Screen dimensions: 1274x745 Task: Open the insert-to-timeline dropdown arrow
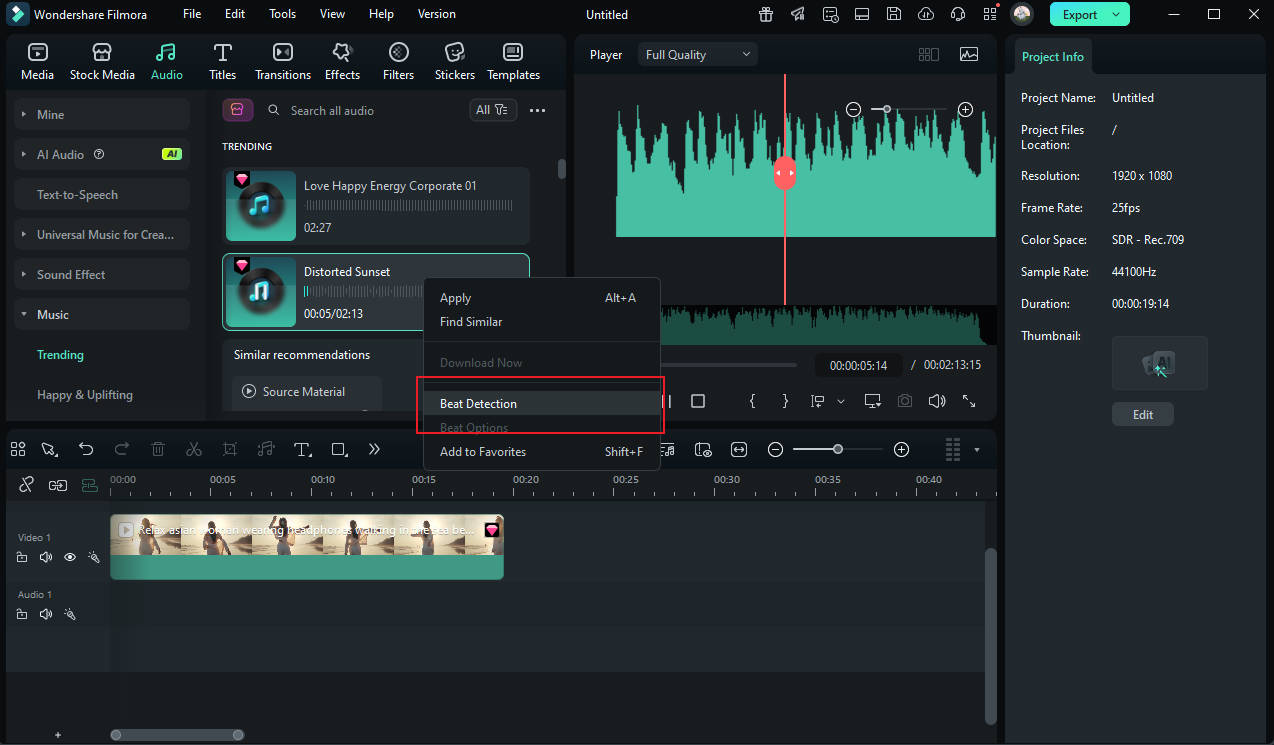coord(841,401)
